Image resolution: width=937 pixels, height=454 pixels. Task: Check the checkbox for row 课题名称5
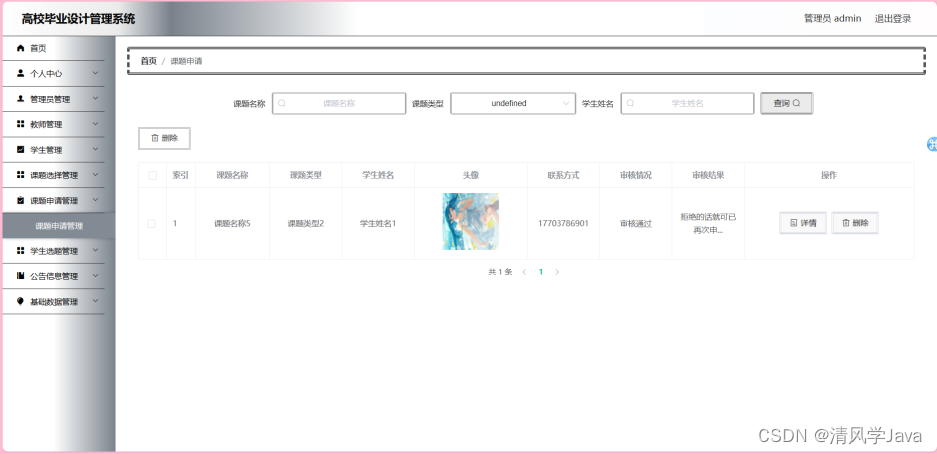point(152,223)
